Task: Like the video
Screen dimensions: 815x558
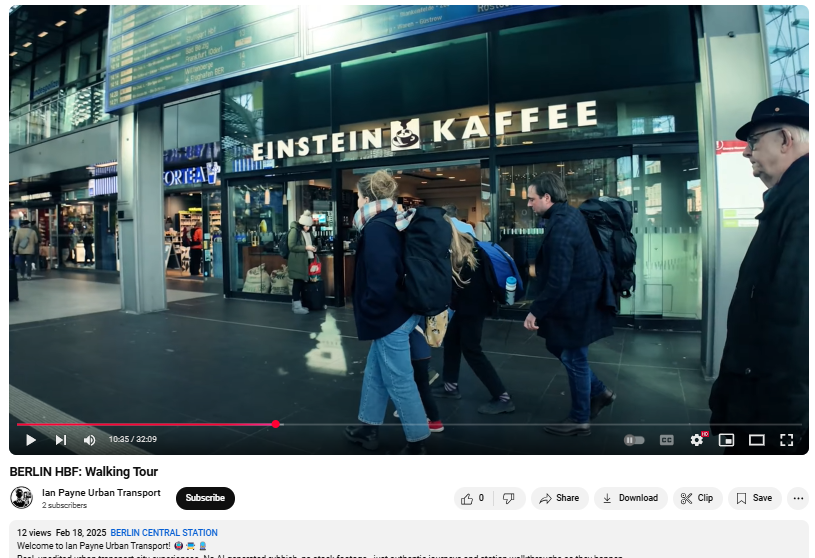Action: pyautogui.click(x=472, y=498)
